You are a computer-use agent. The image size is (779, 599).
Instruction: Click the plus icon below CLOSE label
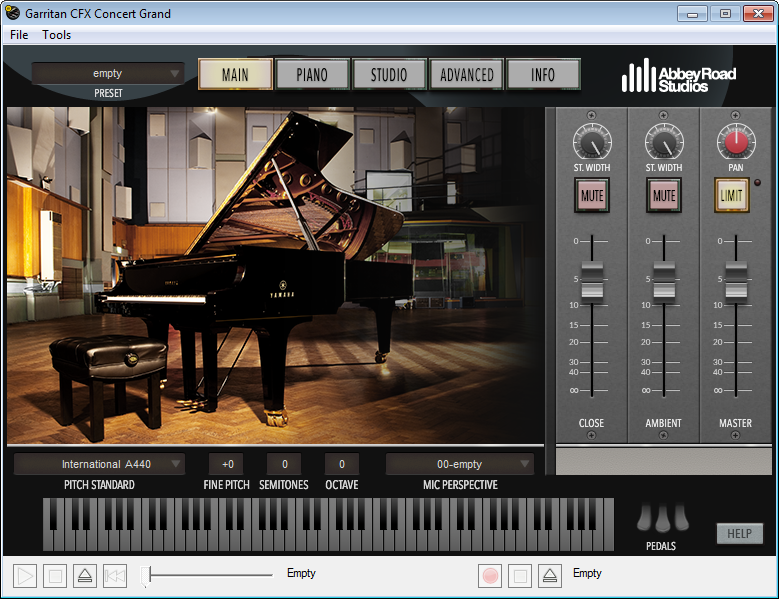tap(591, 436)
